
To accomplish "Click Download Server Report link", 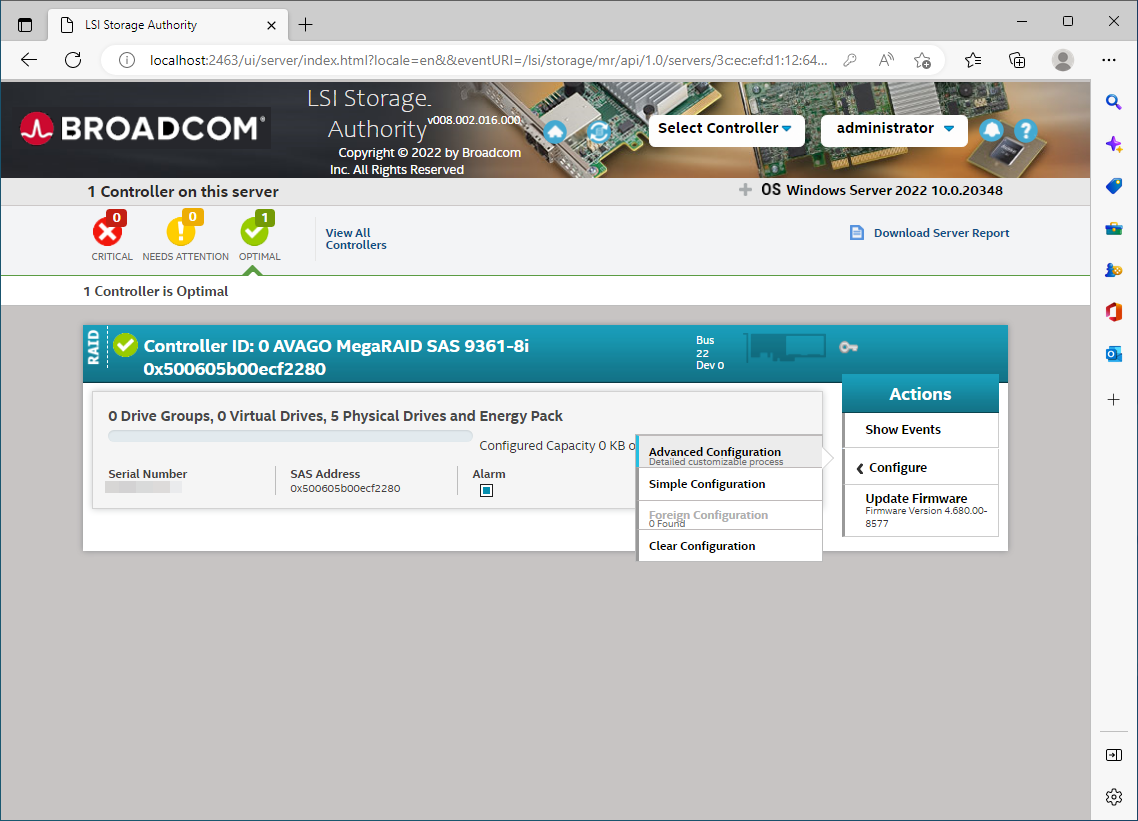I will point(941,233).
